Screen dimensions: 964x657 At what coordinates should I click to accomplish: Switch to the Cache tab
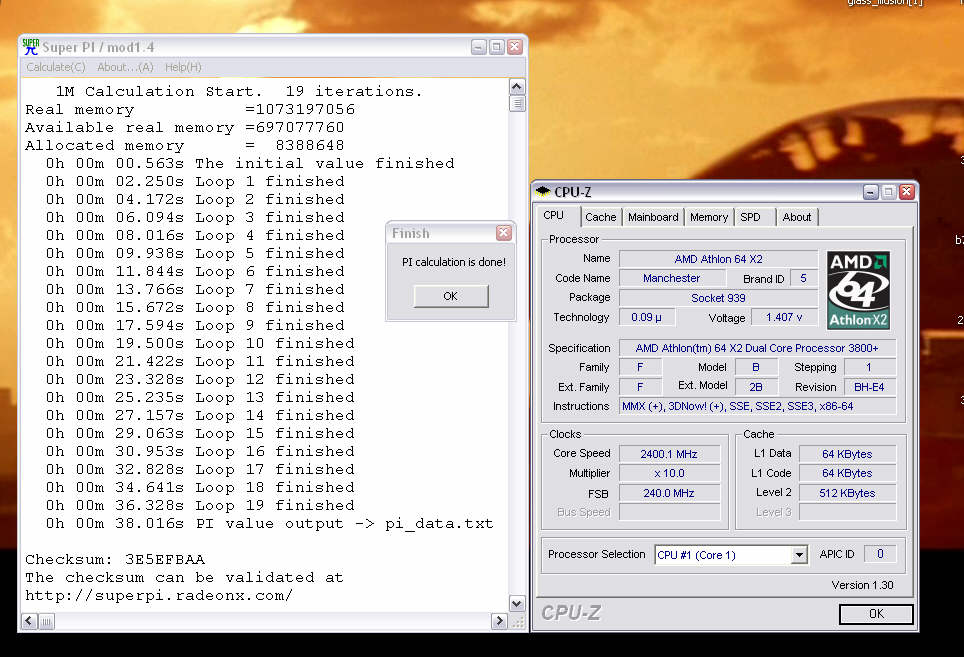pos(601,217)
